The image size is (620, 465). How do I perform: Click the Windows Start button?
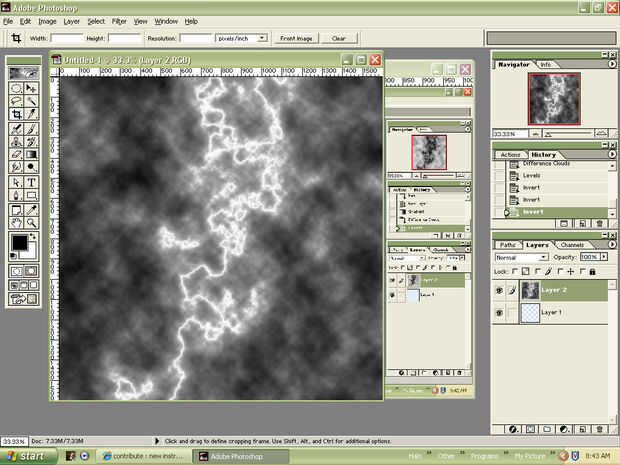tap(23, 456)
